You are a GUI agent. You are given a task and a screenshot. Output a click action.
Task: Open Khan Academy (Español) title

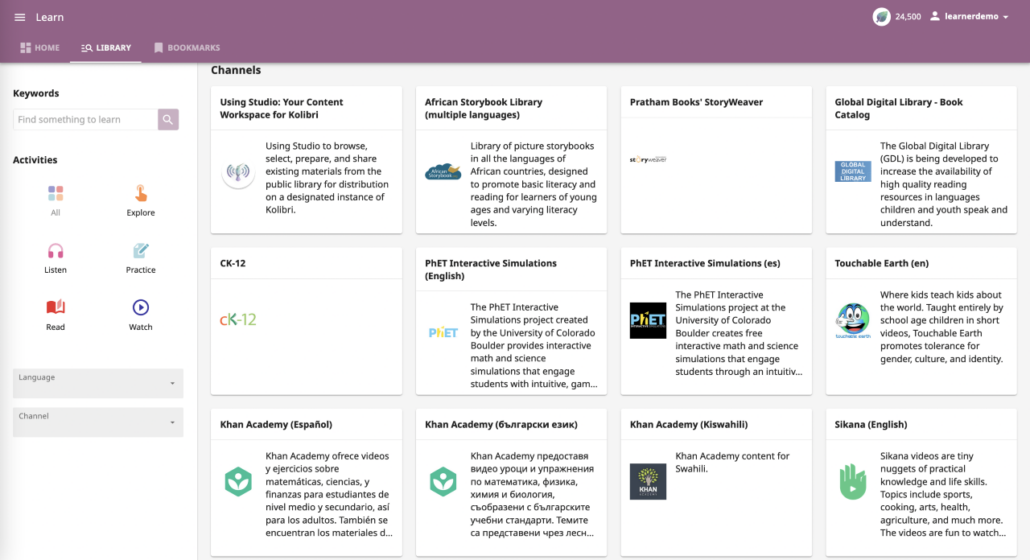pos(276,425)
